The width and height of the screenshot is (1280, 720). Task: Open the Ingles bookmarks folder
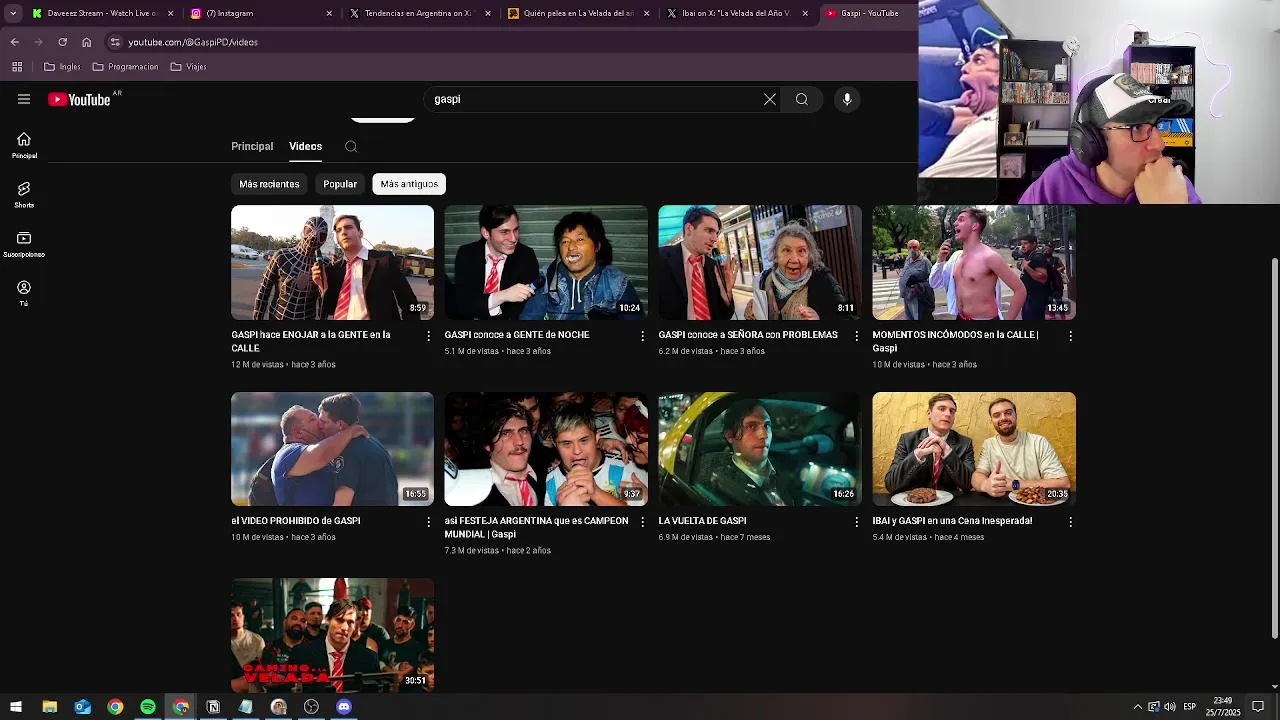click(62, 67)
